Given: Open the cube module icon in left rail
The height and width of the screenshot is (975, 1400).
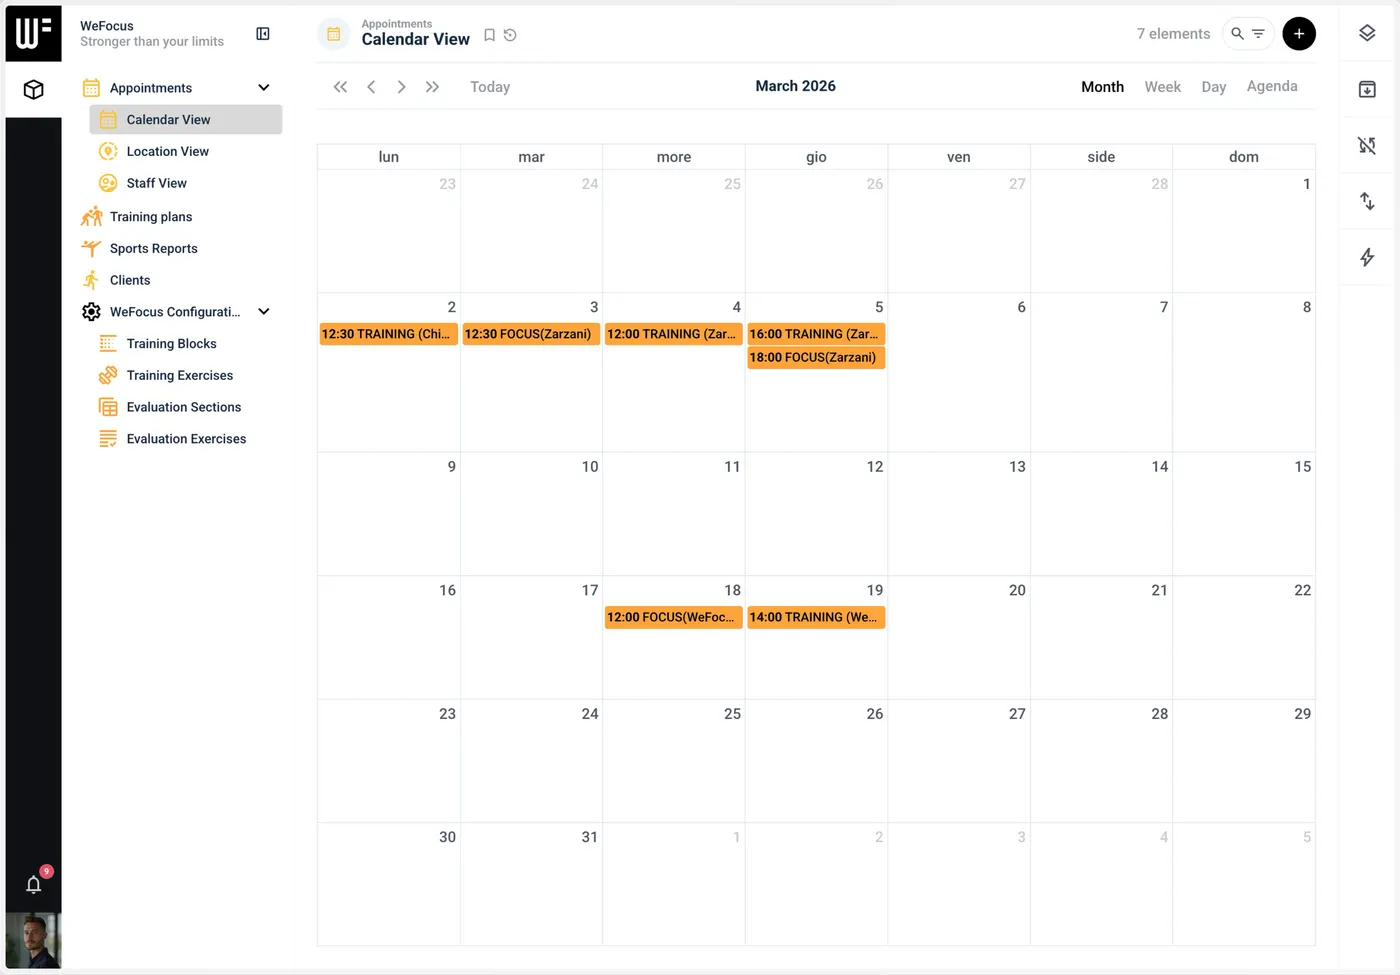Looking at the screenshot, I should (33, 90).
